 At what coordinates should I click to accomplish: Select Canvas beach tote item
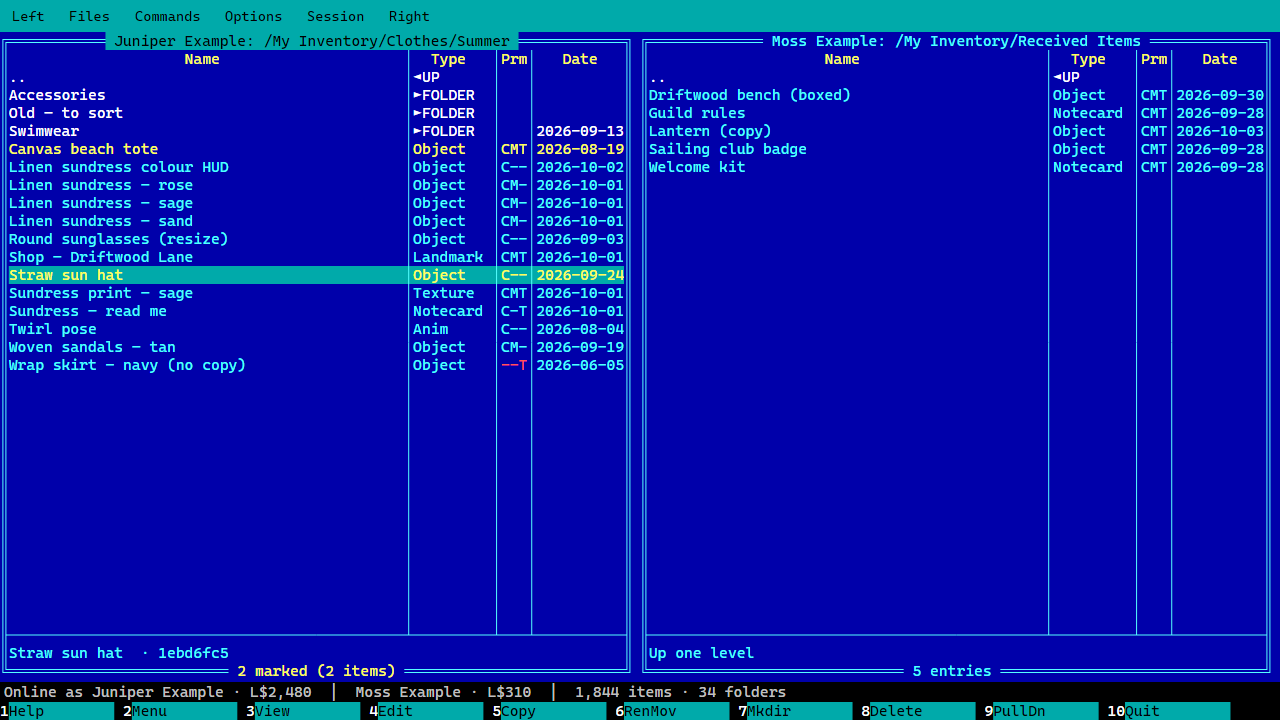tap(316, 149)
